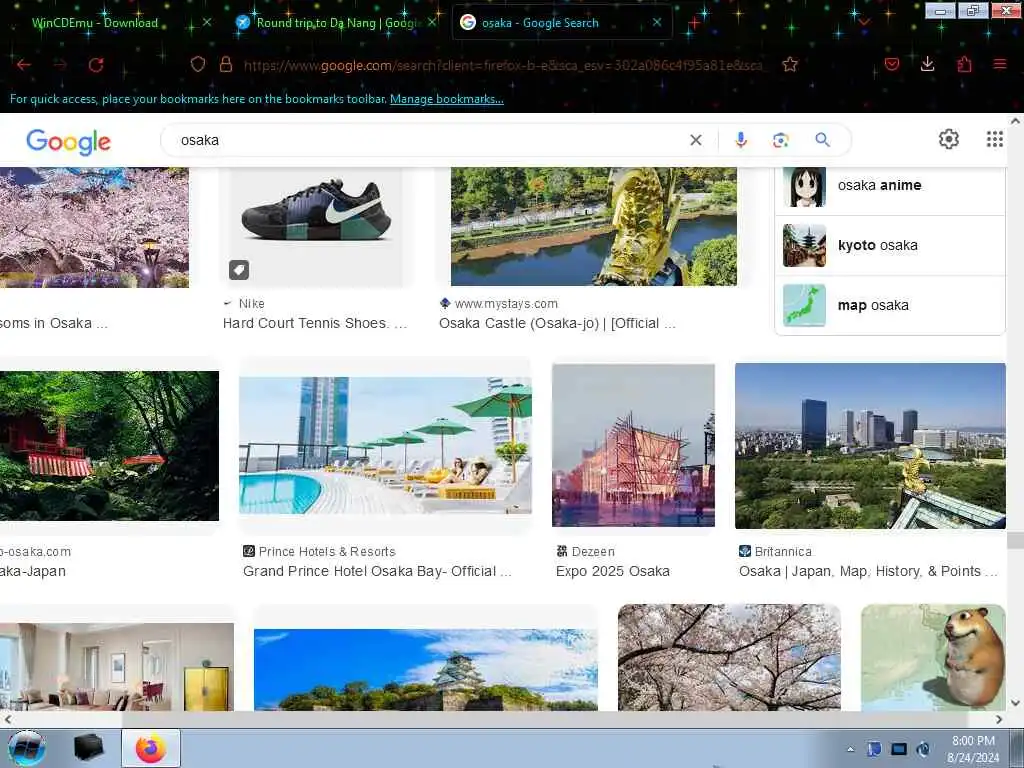
Task: Show hidden system tray icons arrow
Action: (850, 749)
